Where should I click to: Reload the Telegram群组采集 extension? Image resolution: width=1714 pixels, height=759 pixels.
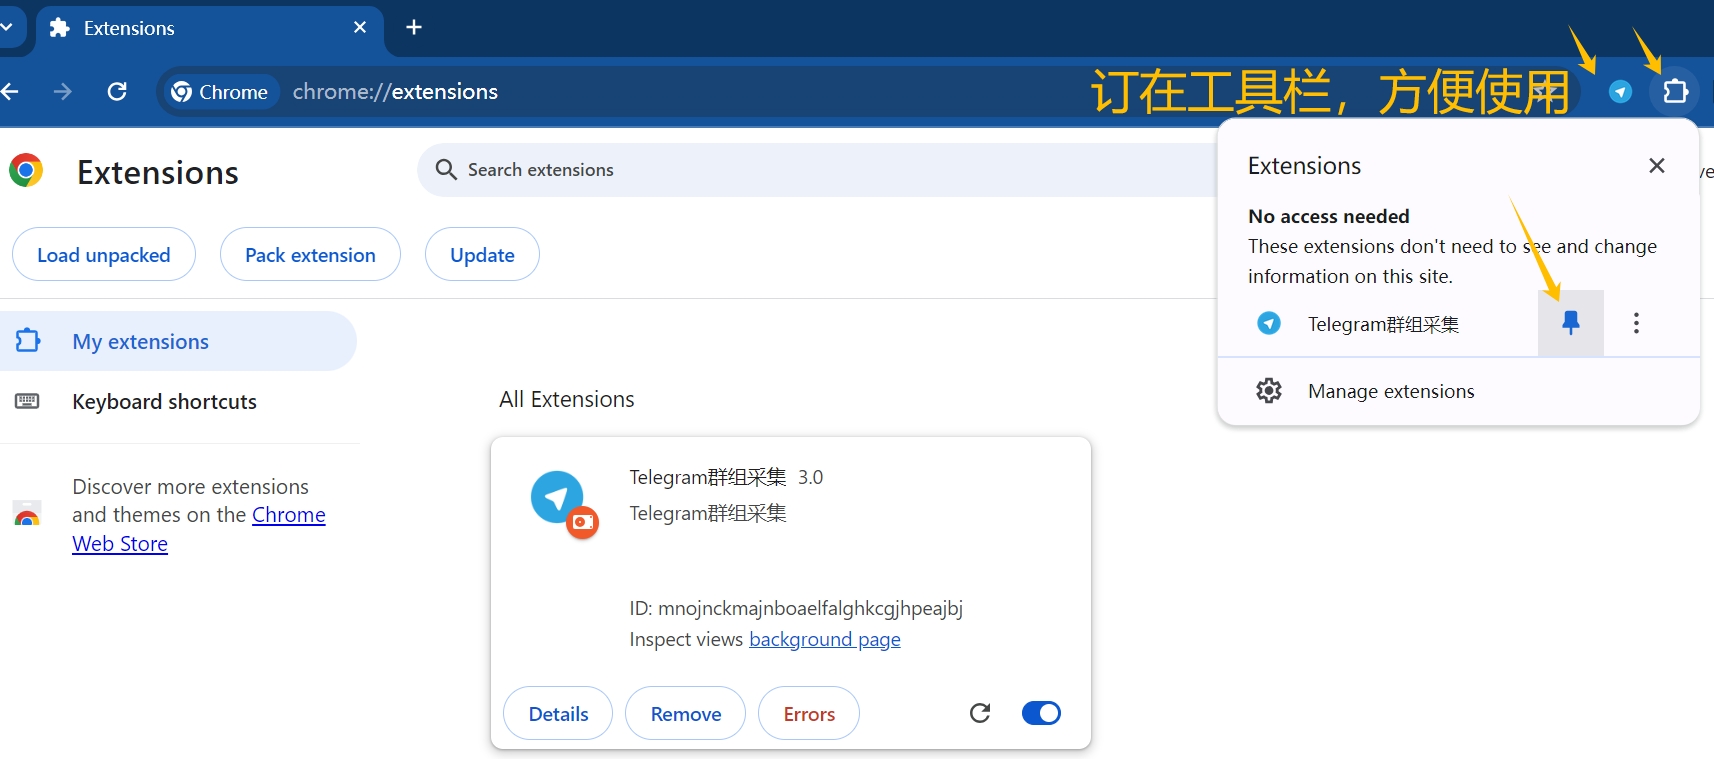[x=980, y=713]
